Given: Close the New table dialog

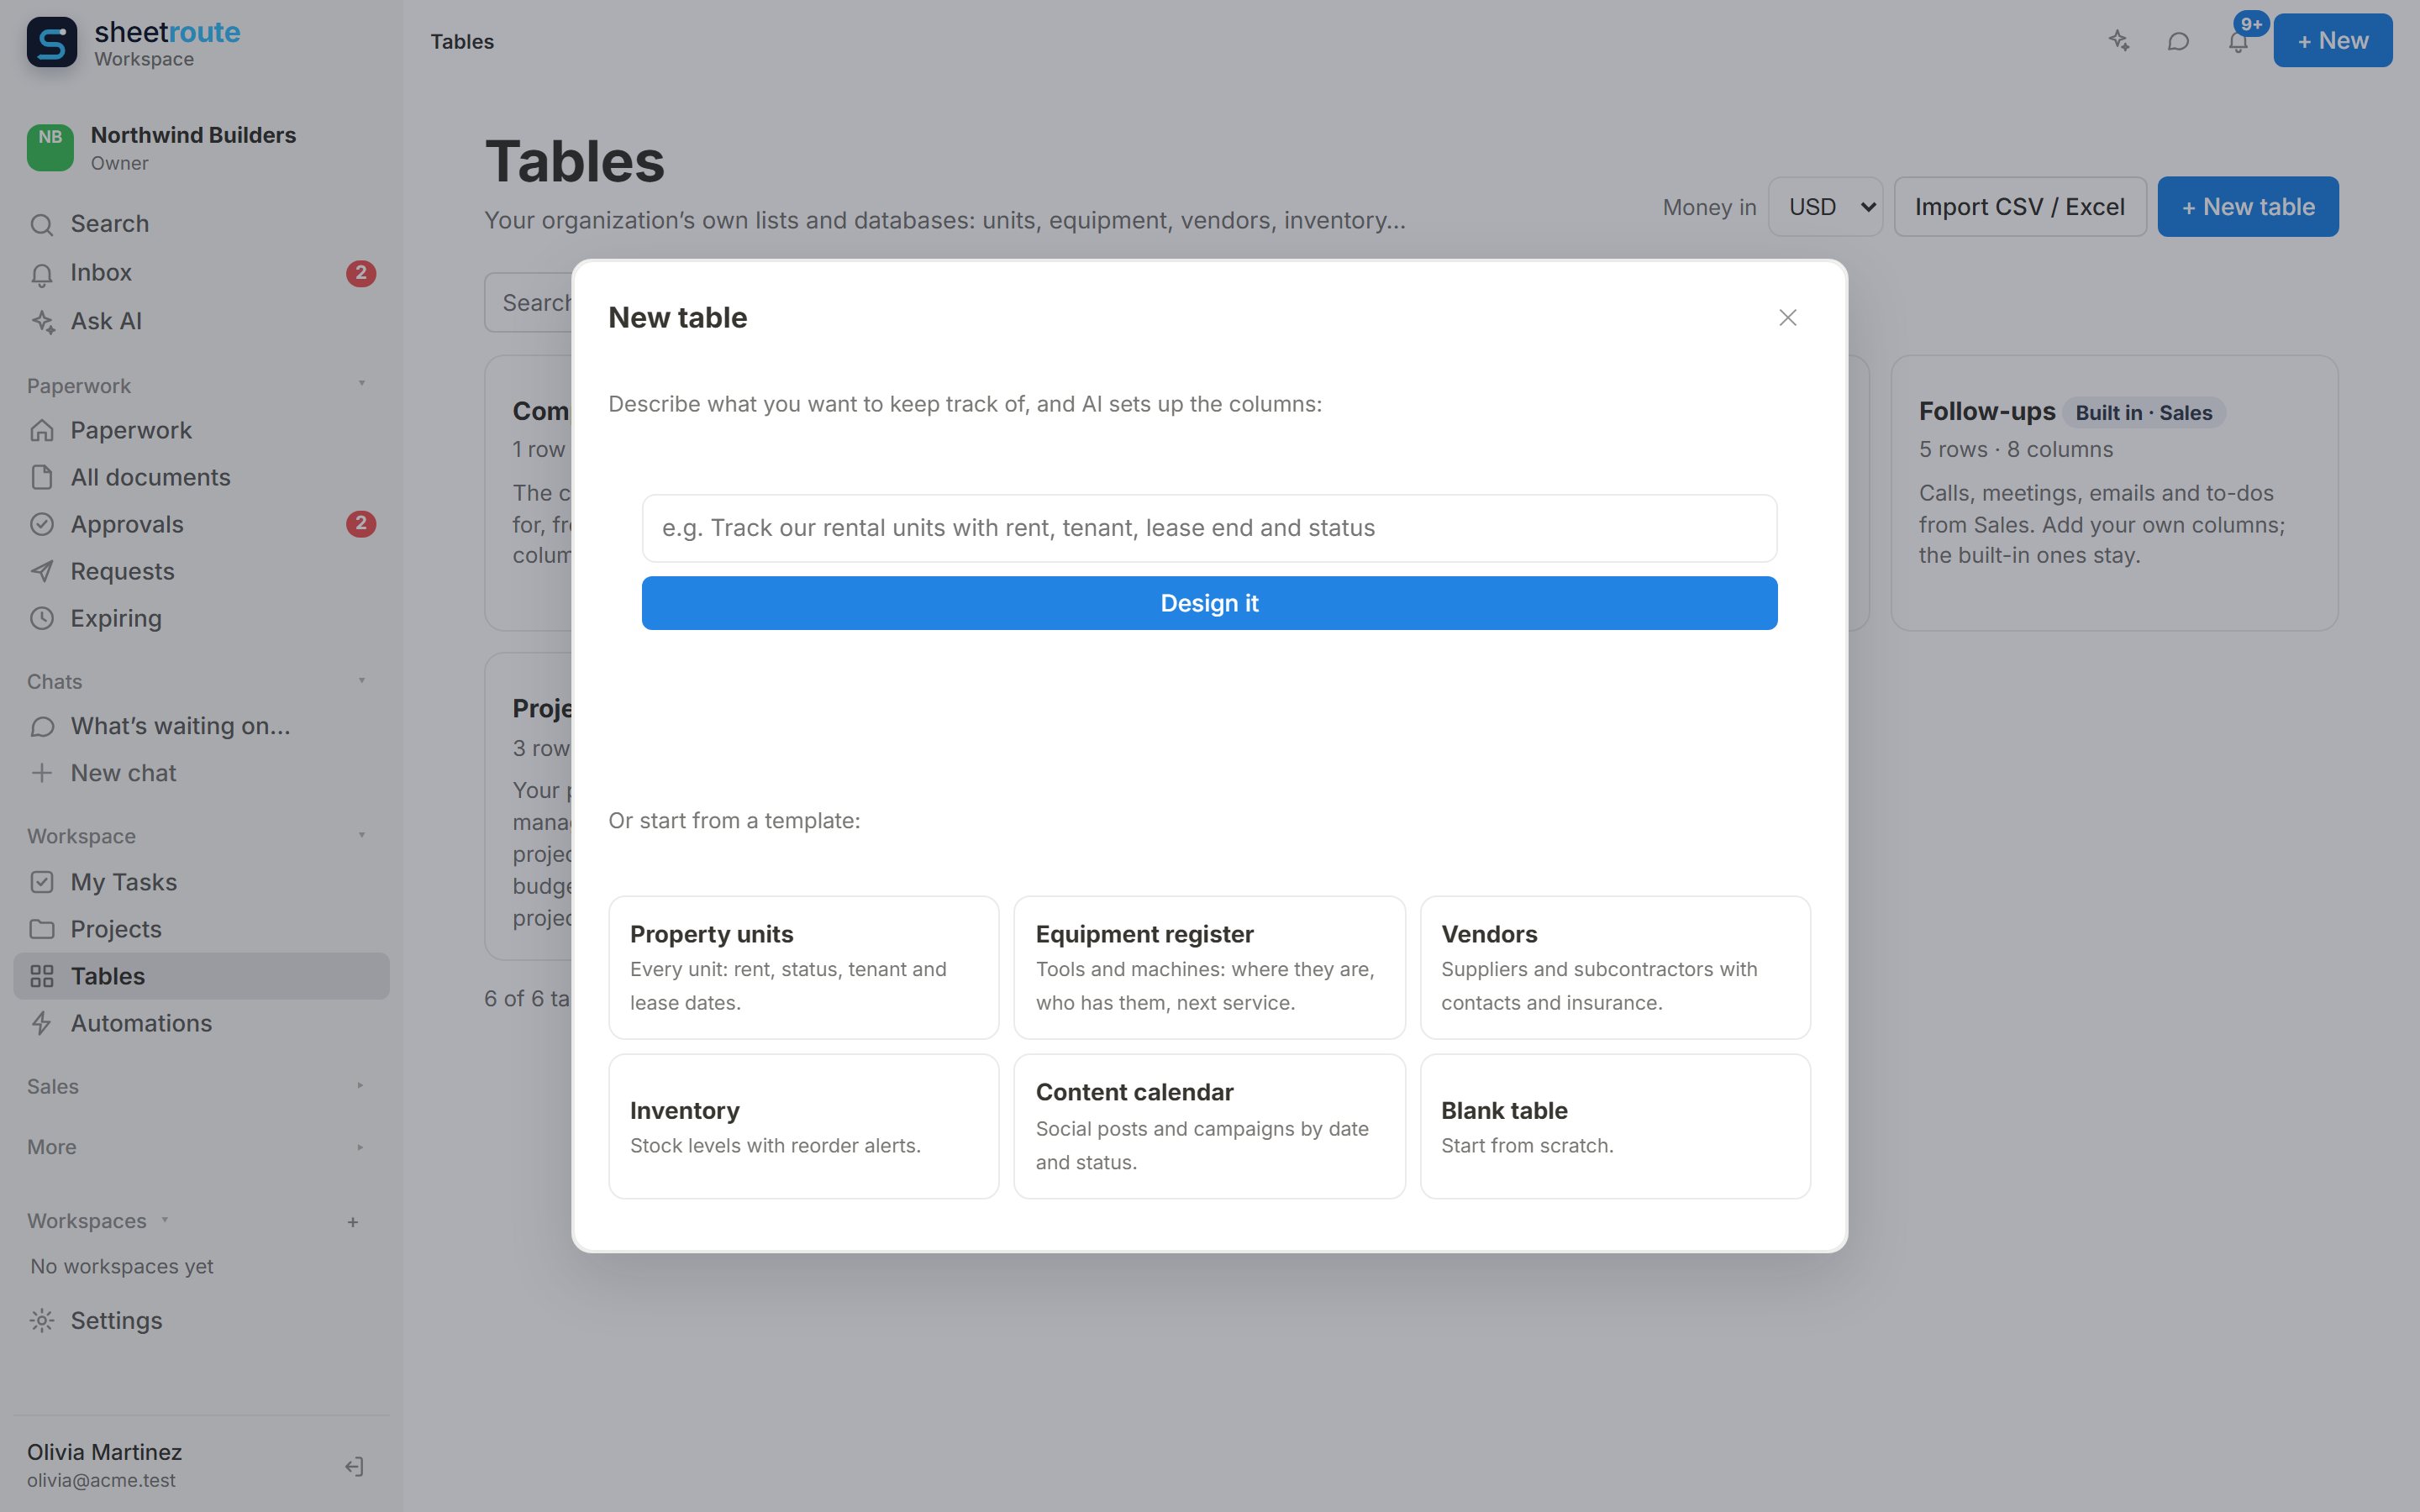Looking at the screenshot, I should pos(1788,318).
